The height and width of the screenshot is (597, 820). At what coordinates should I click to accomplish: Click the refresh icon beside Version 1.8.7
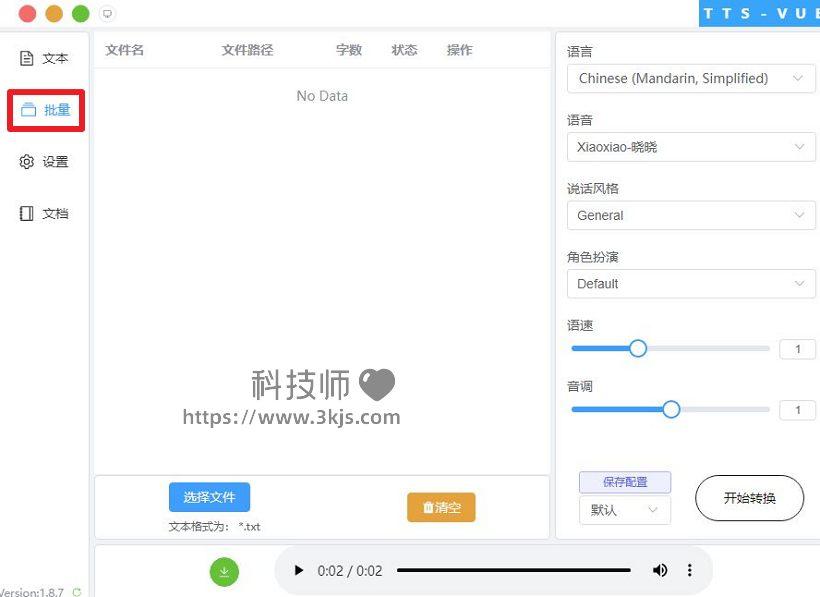tap(77, 592)
